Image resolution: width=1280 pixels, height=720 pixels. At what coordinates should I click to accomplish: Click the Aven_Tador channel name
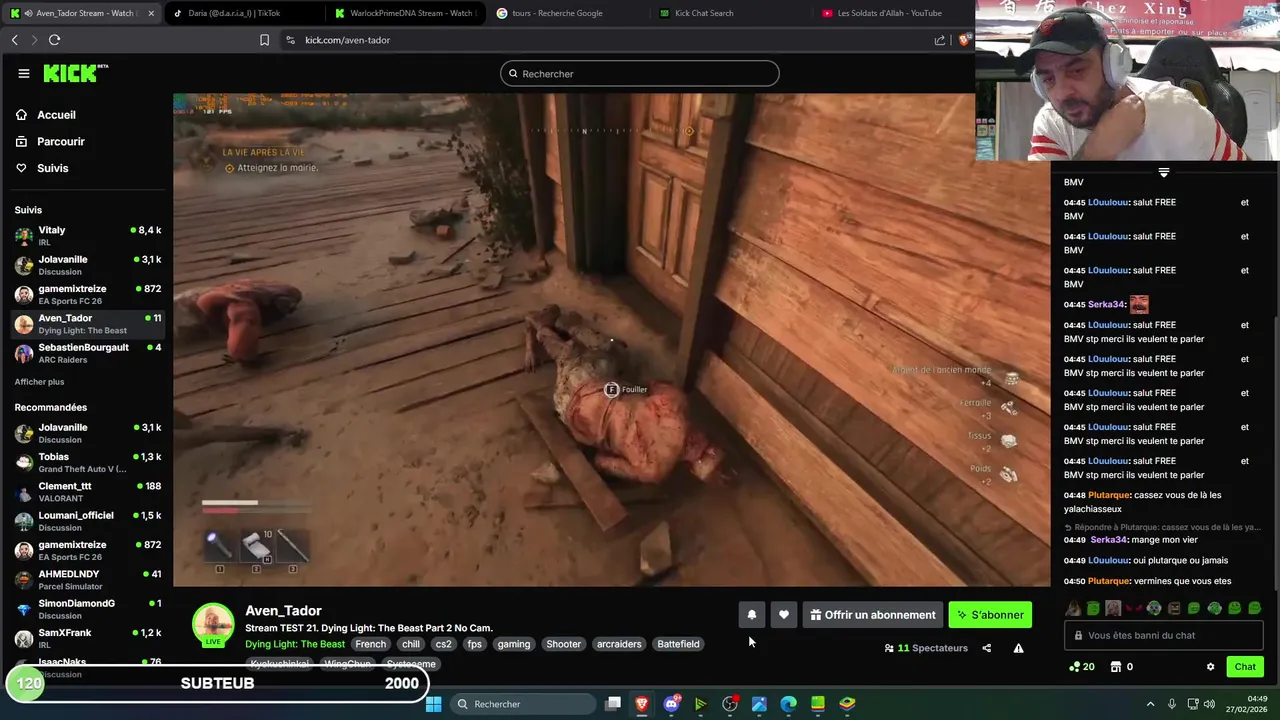coord(283,611)
